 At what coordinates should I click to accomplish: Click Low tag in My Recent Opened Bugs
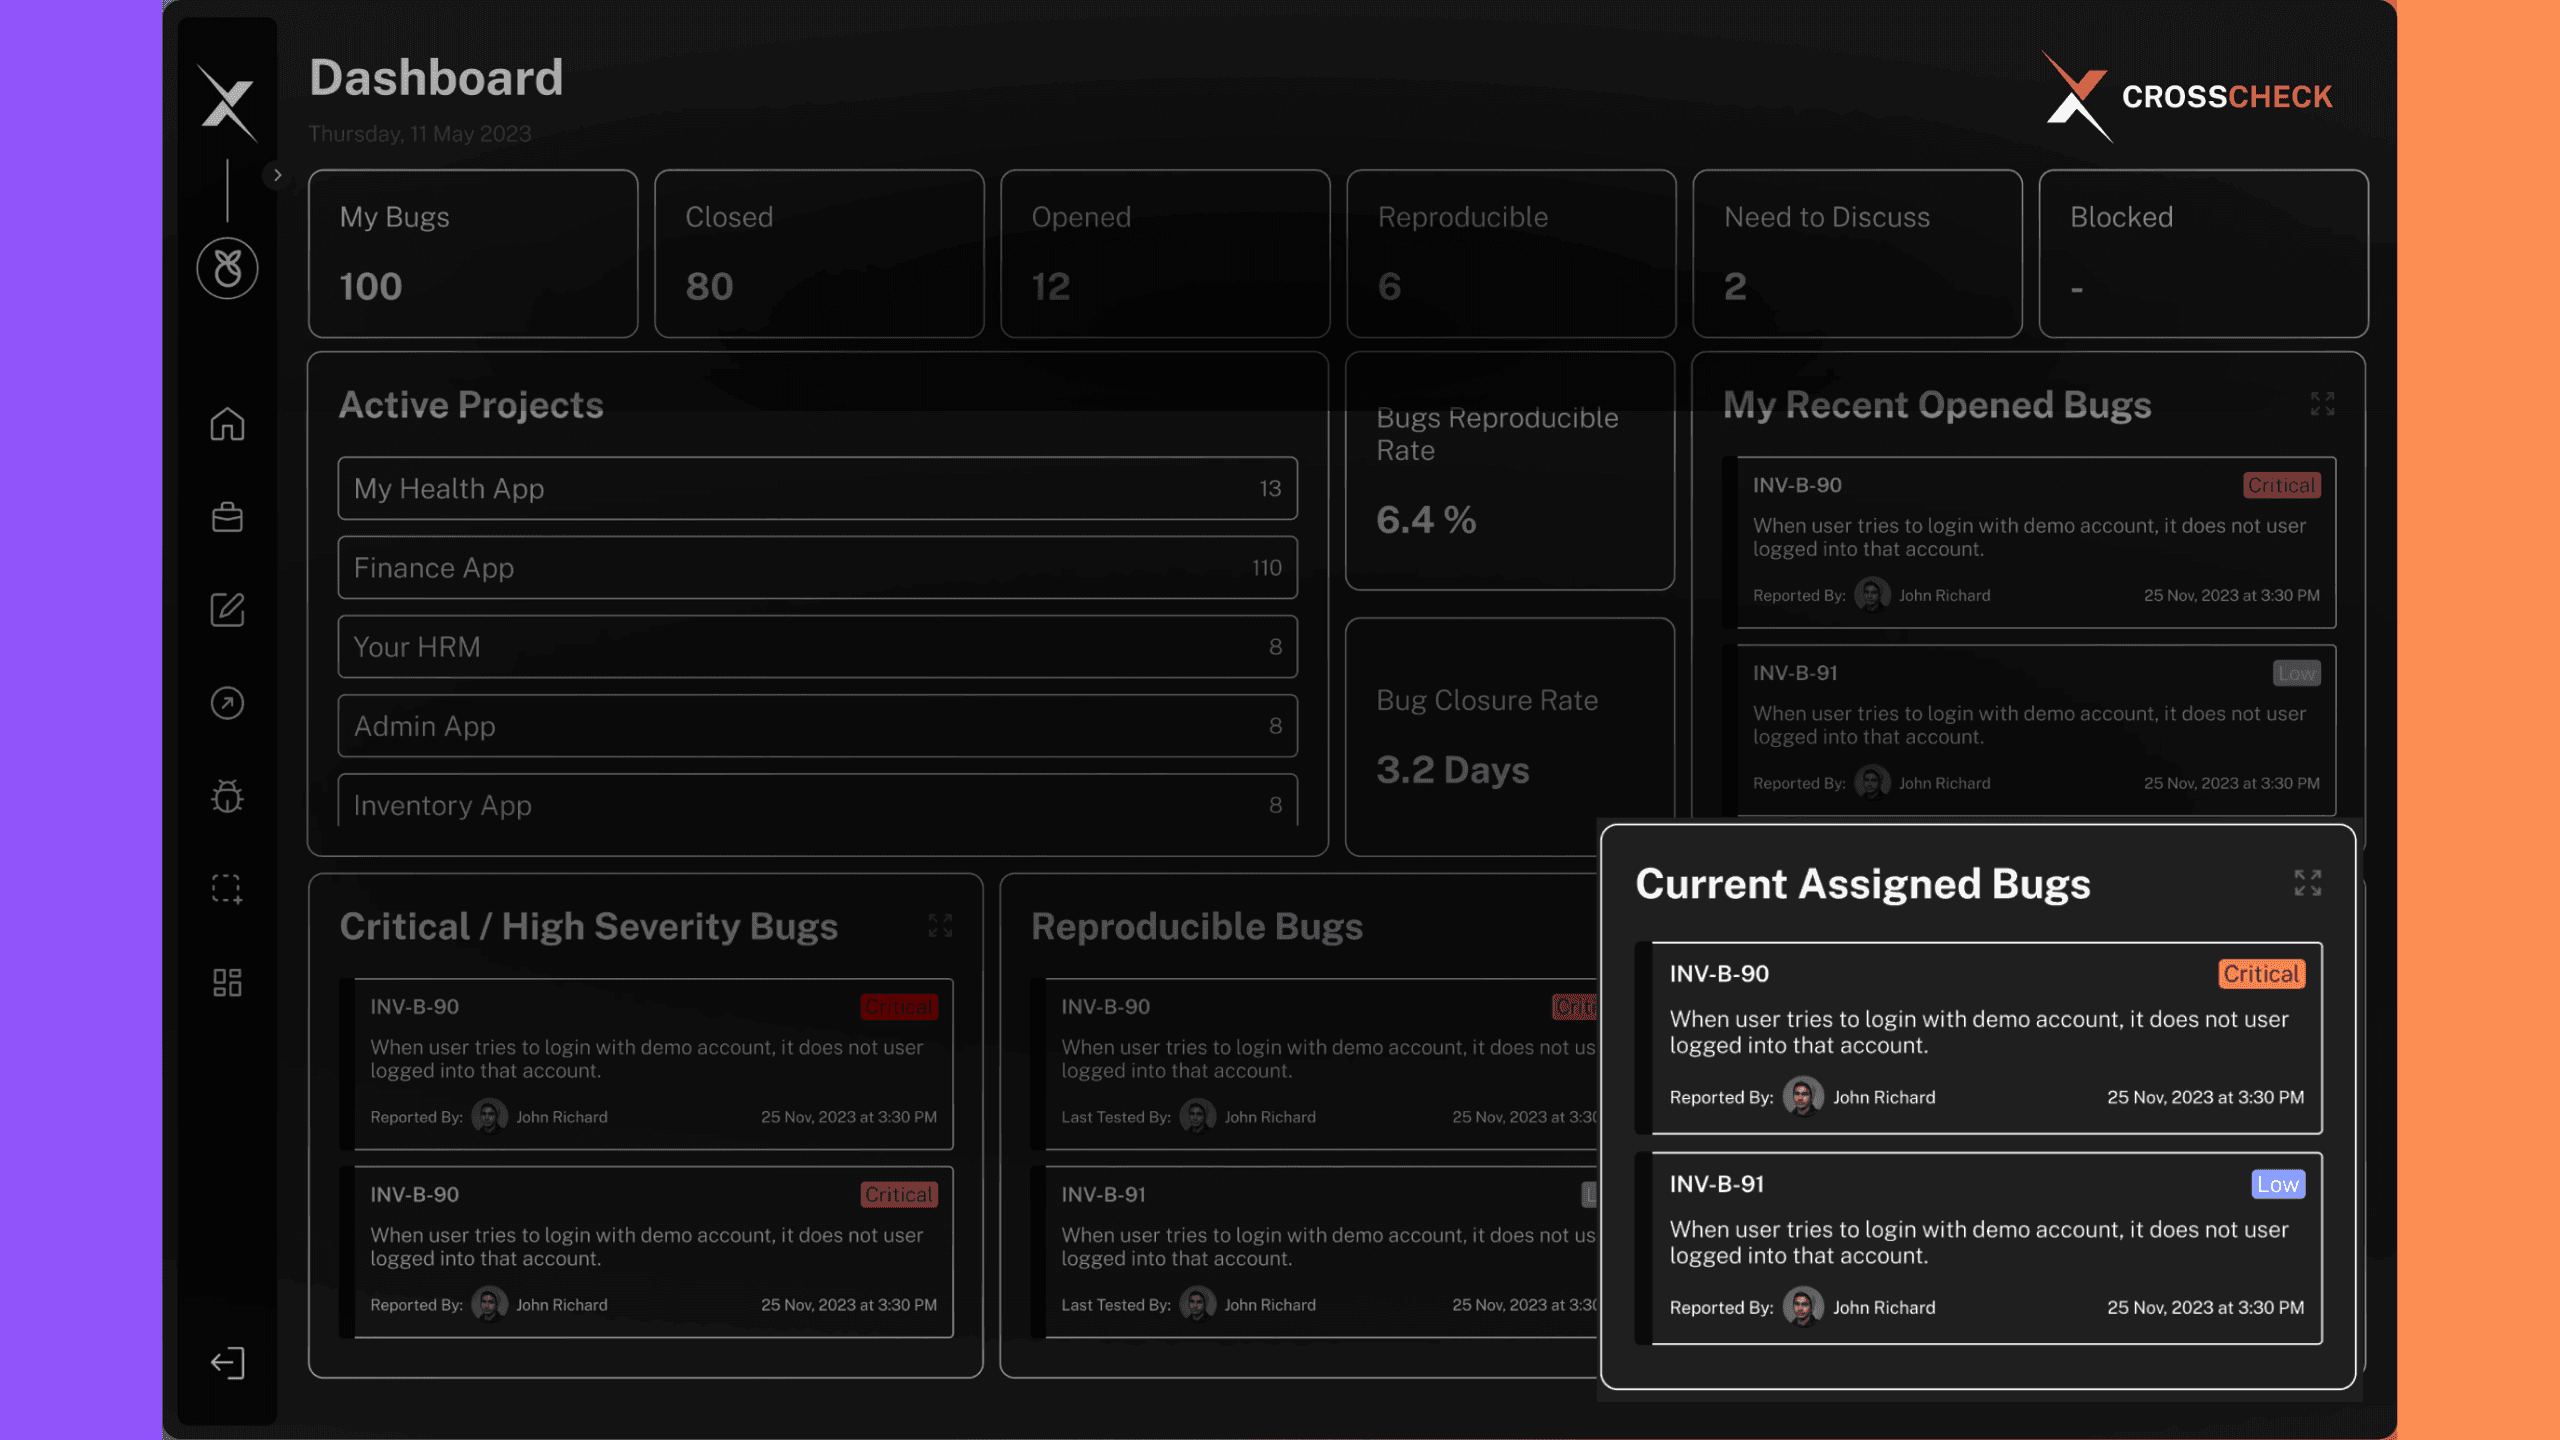[2296, 673]
